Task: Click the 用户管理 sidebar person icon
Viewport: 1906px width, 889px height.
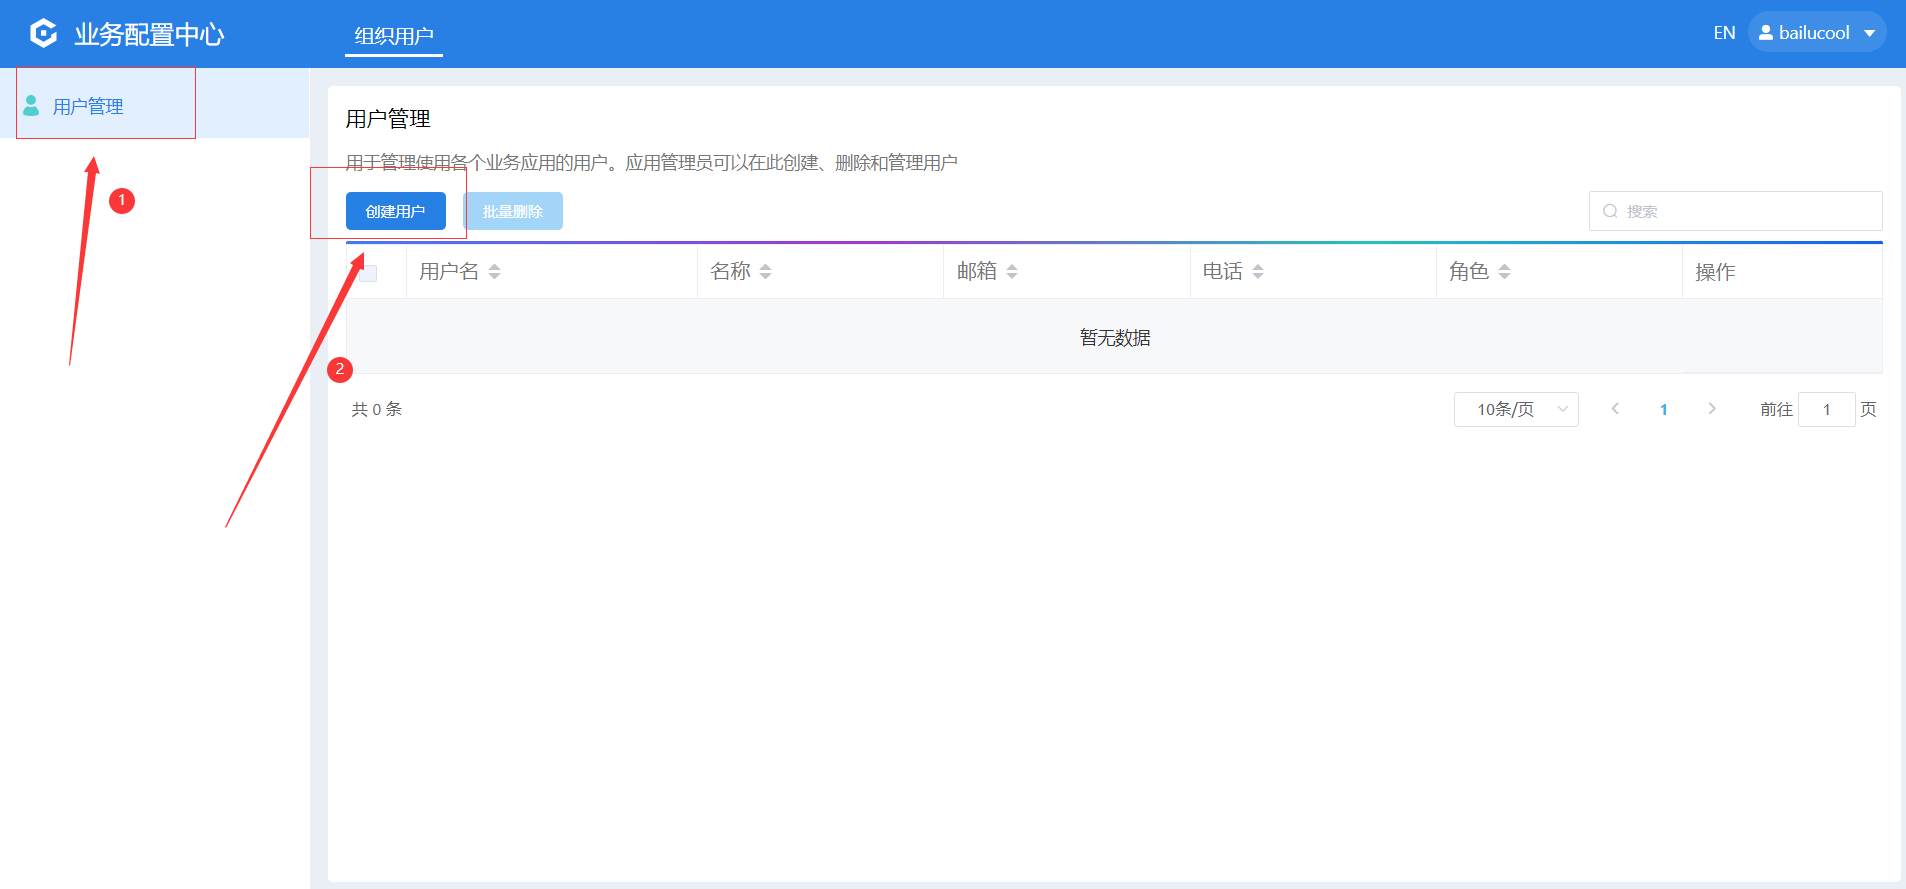Action: pos(31,105)
